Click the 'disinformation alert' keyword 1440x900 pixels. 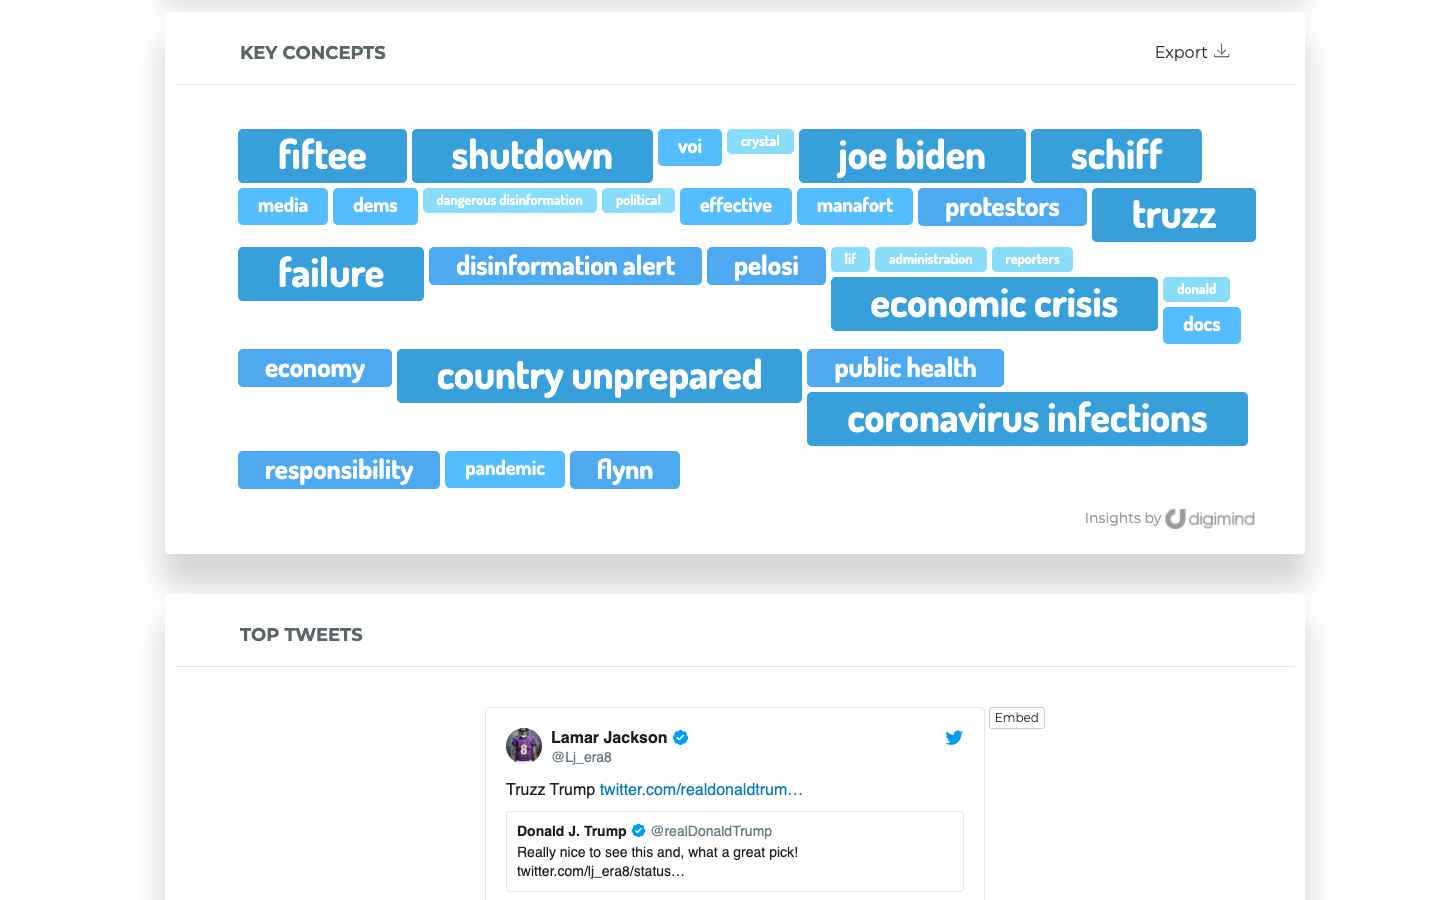coord(564,265)
